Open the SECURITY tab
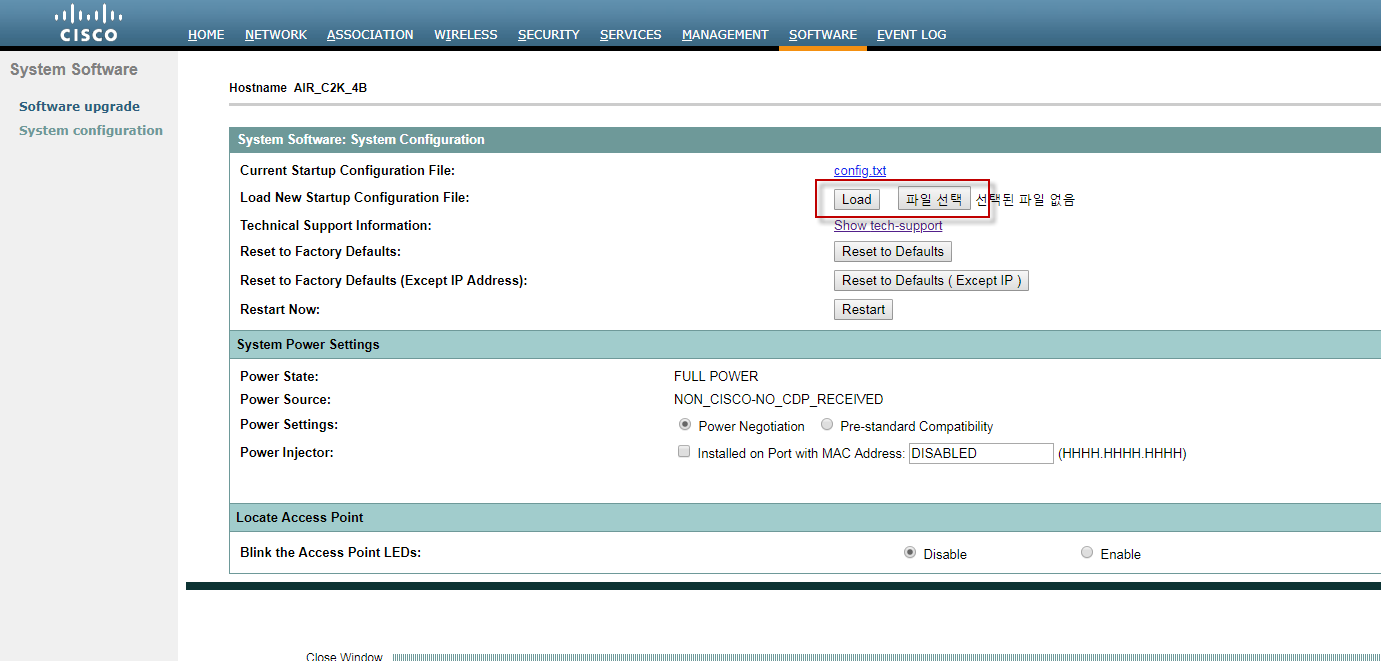Viewport: 1381px width, 661px height. [x=548, y=34]
